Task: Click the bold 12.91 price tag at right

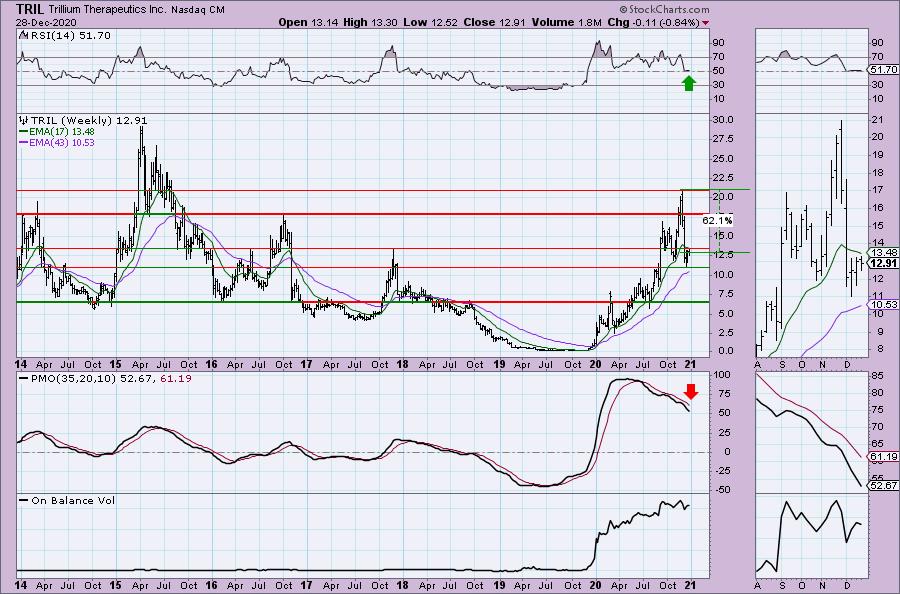Action: 884,263
